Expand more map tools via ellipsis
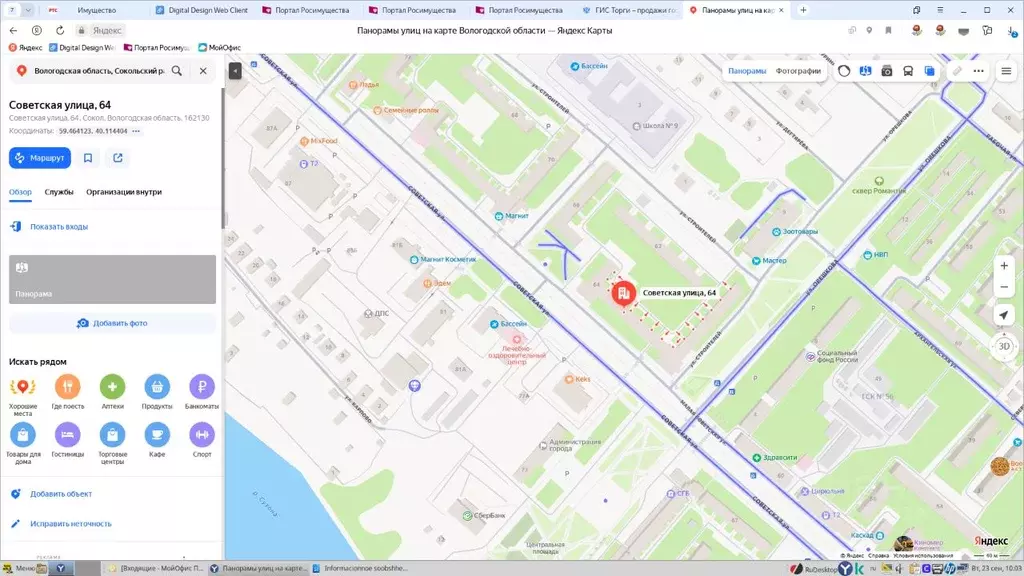This screenshot has width=1024, height=576. [x=978, y=71]
